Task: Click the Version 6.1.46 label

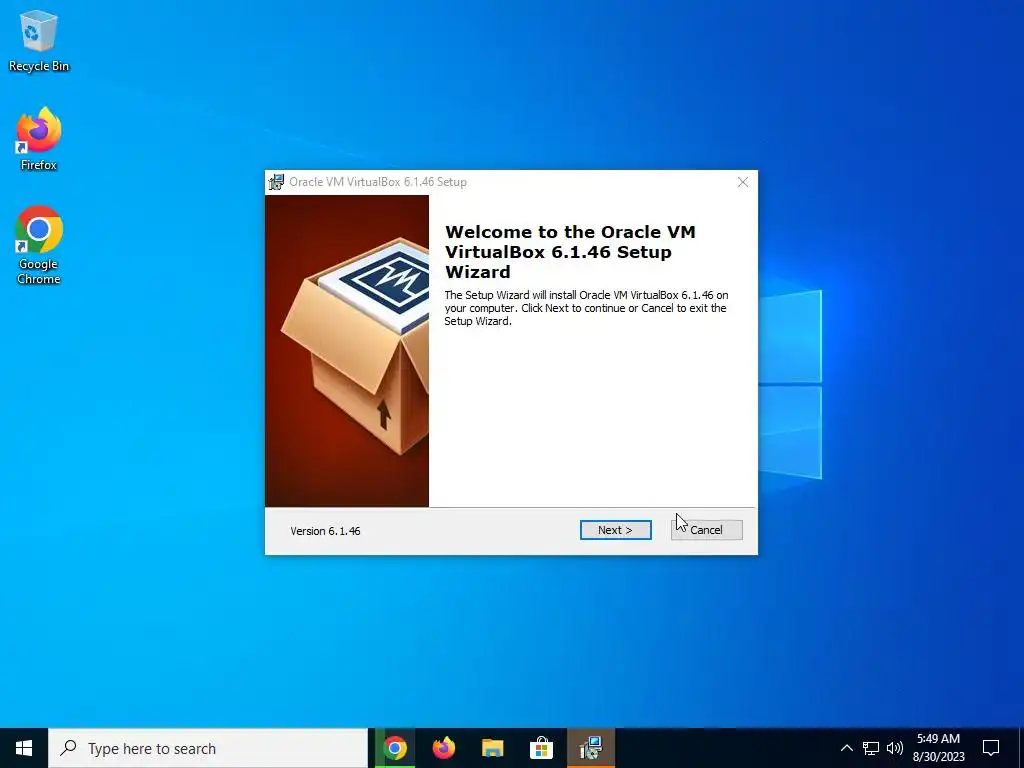Action: 325,531
